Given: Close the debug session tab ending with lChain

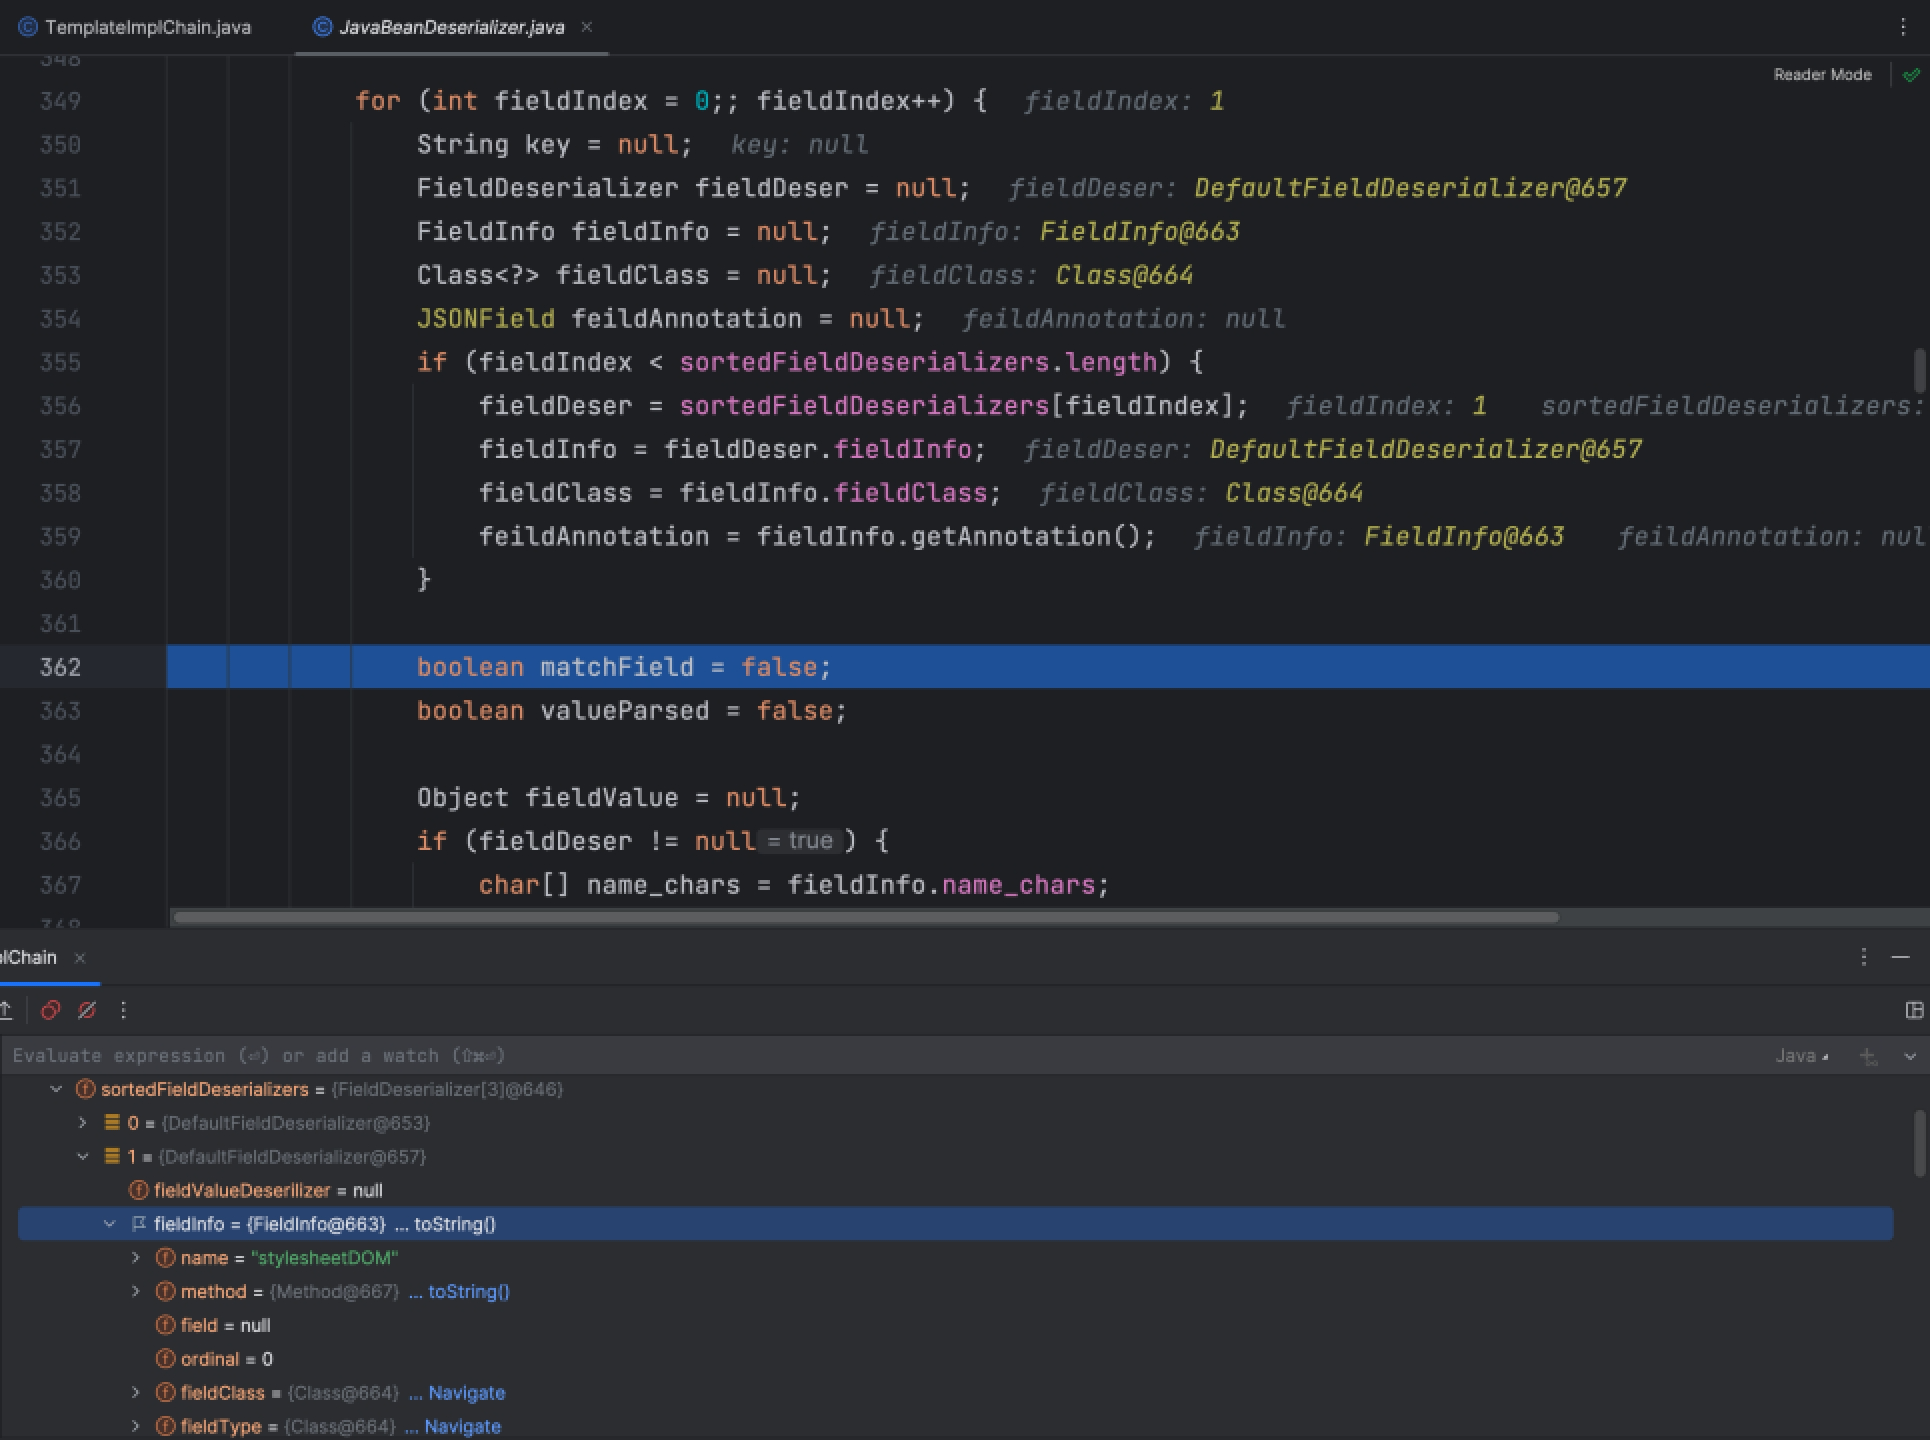Looking at the screenshot, I should click(80, 958).
